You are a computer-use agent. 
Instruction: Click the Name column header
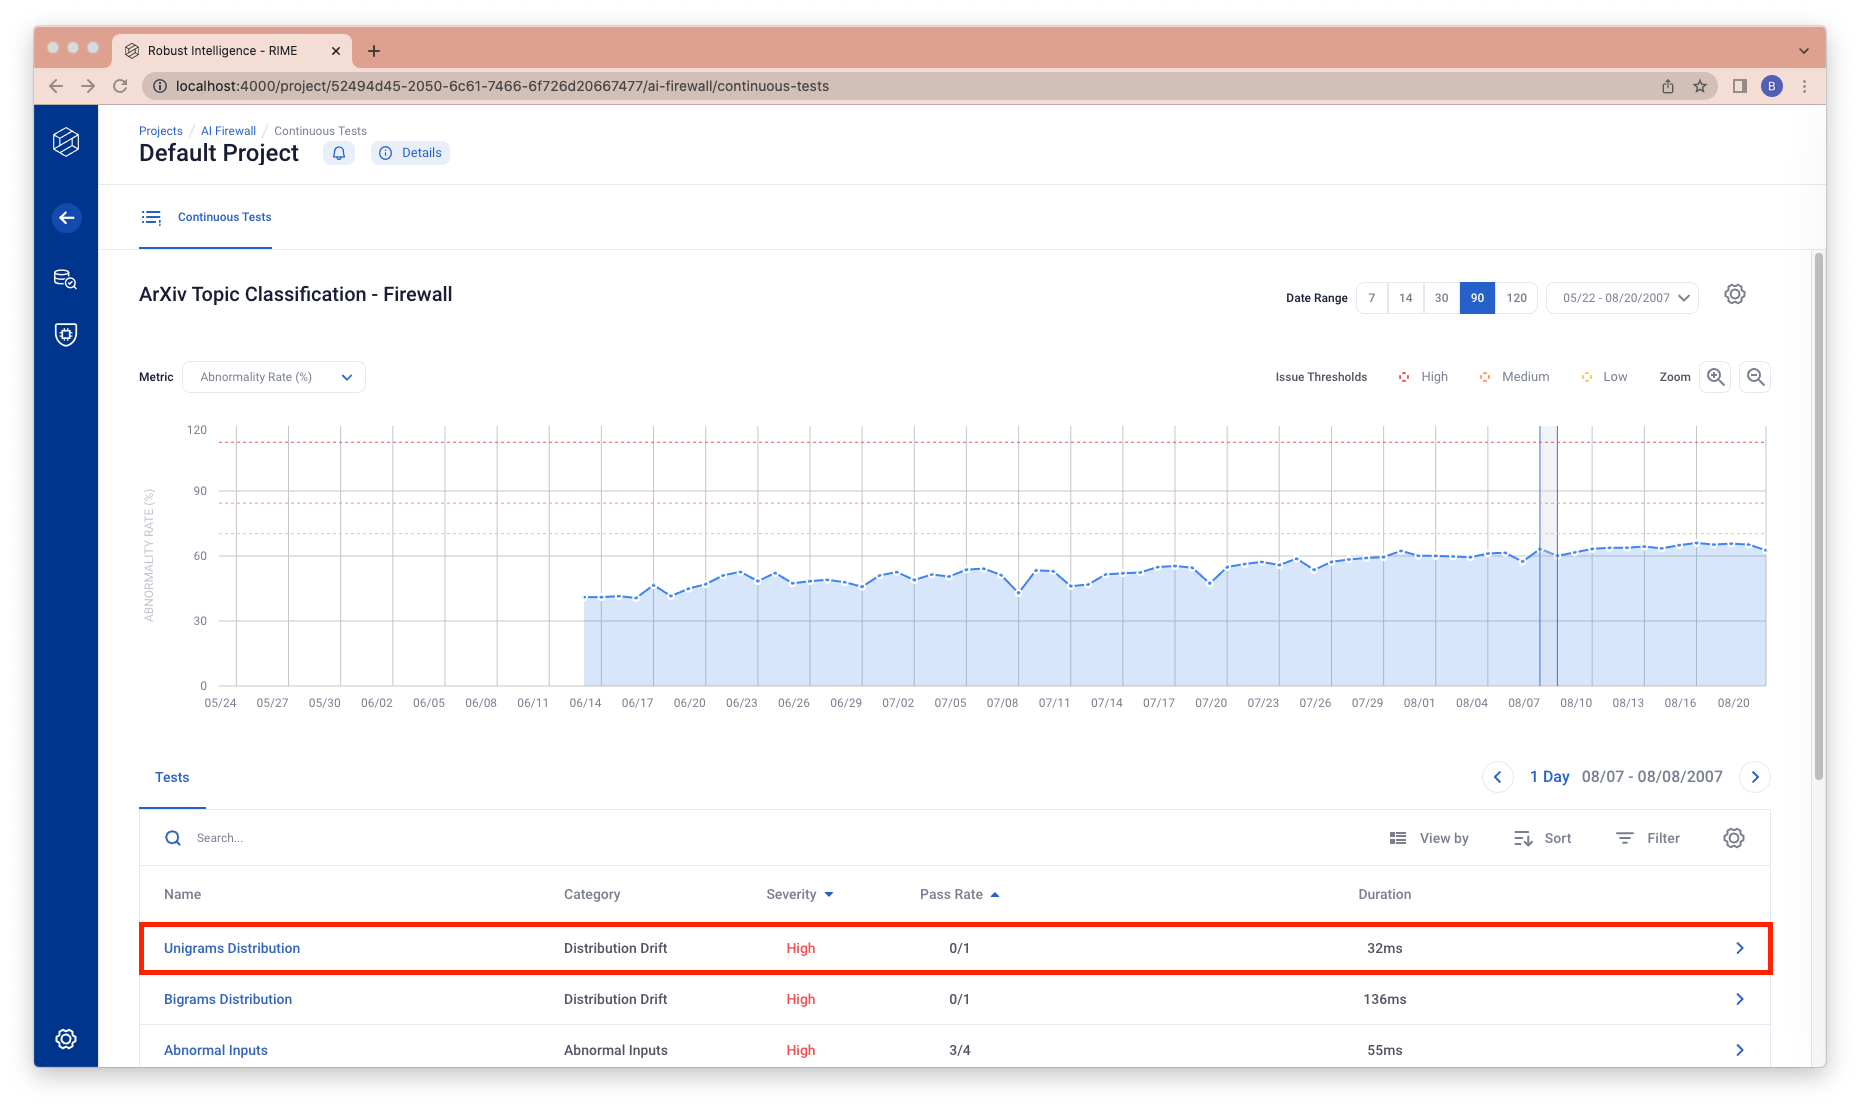pyautogui.click(x=182, y=894)
